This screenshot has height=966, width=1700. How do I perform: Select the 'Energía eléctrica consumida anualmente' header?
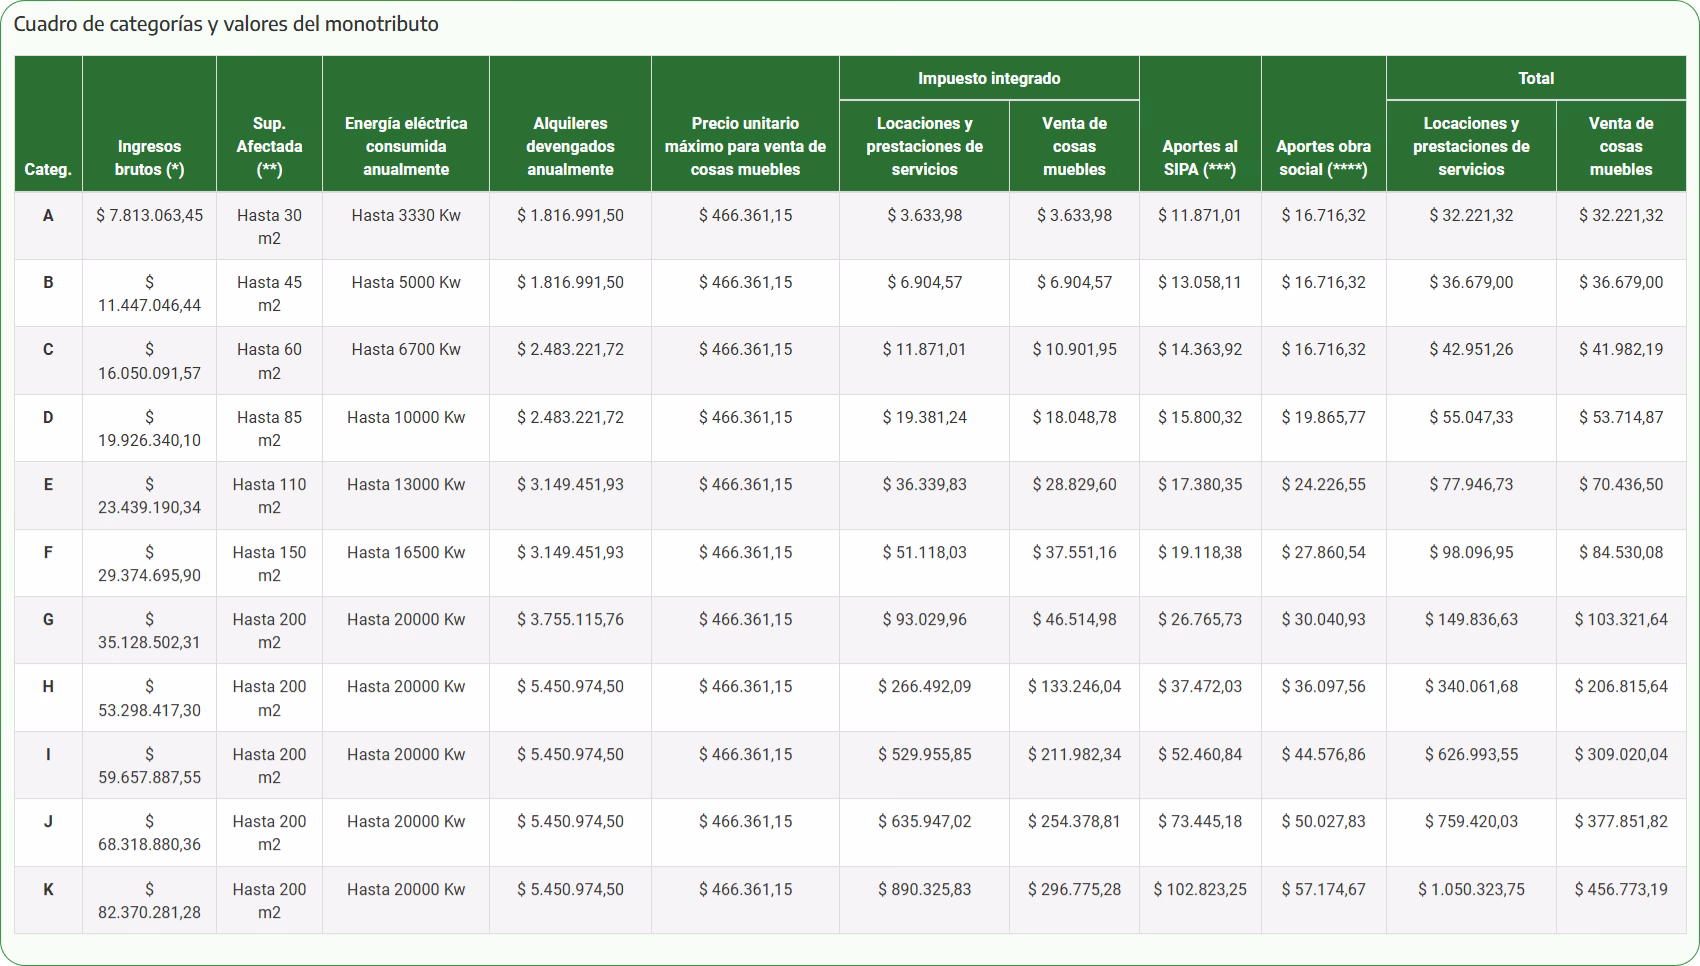click(406, 146)
